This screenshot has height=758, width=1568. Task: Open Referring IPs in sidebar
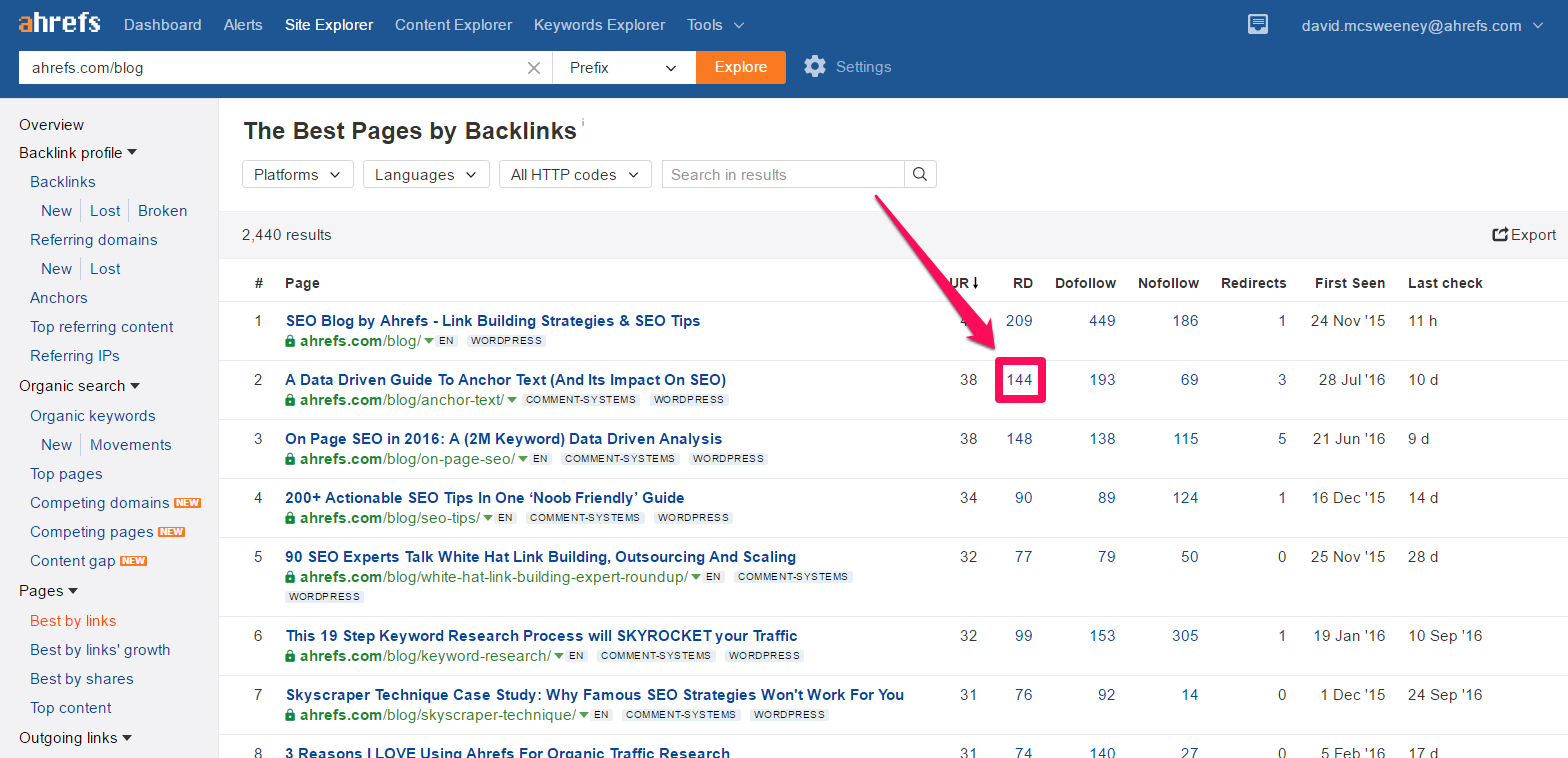[75, 356]
